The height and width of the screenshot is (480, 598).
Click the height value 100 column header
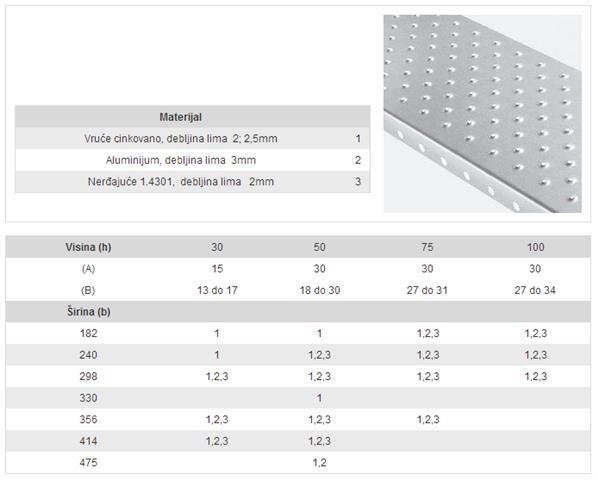(x=535, y=247)
